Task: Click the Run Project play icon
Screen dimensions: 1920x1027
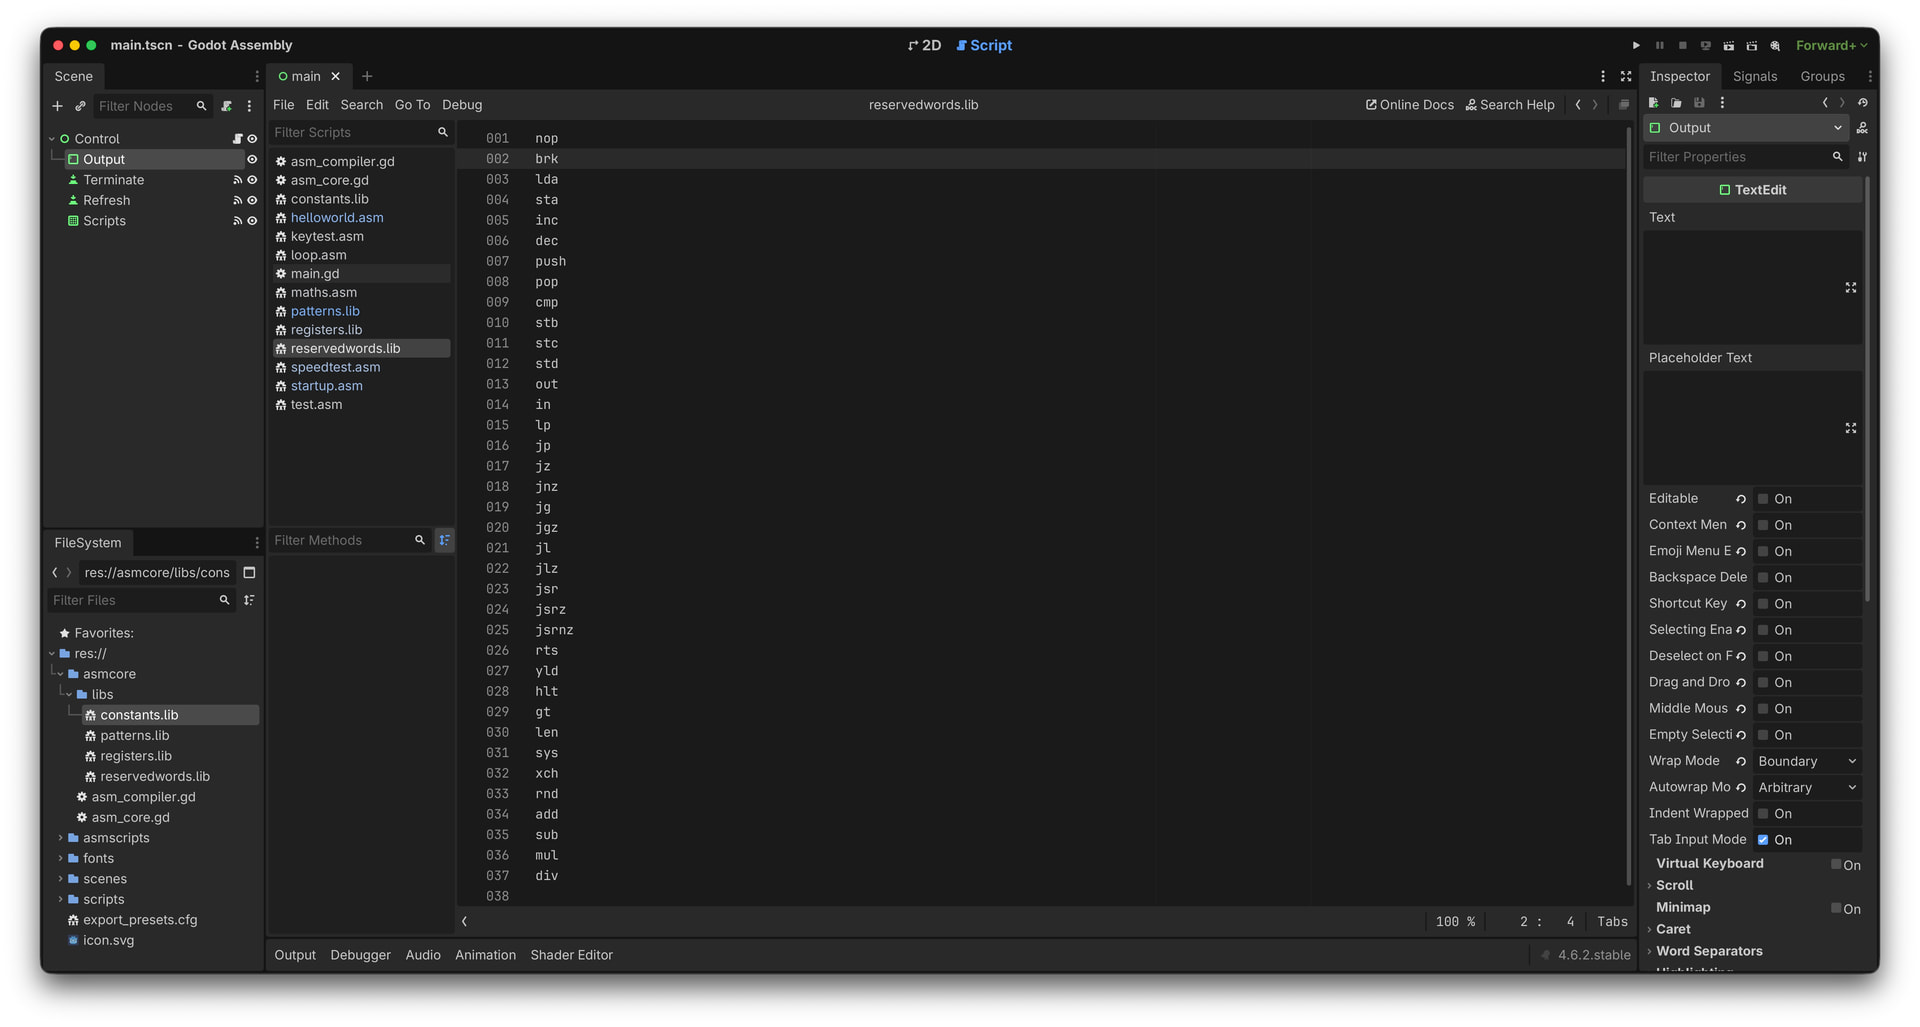Action: click(x=1636, y=46)
